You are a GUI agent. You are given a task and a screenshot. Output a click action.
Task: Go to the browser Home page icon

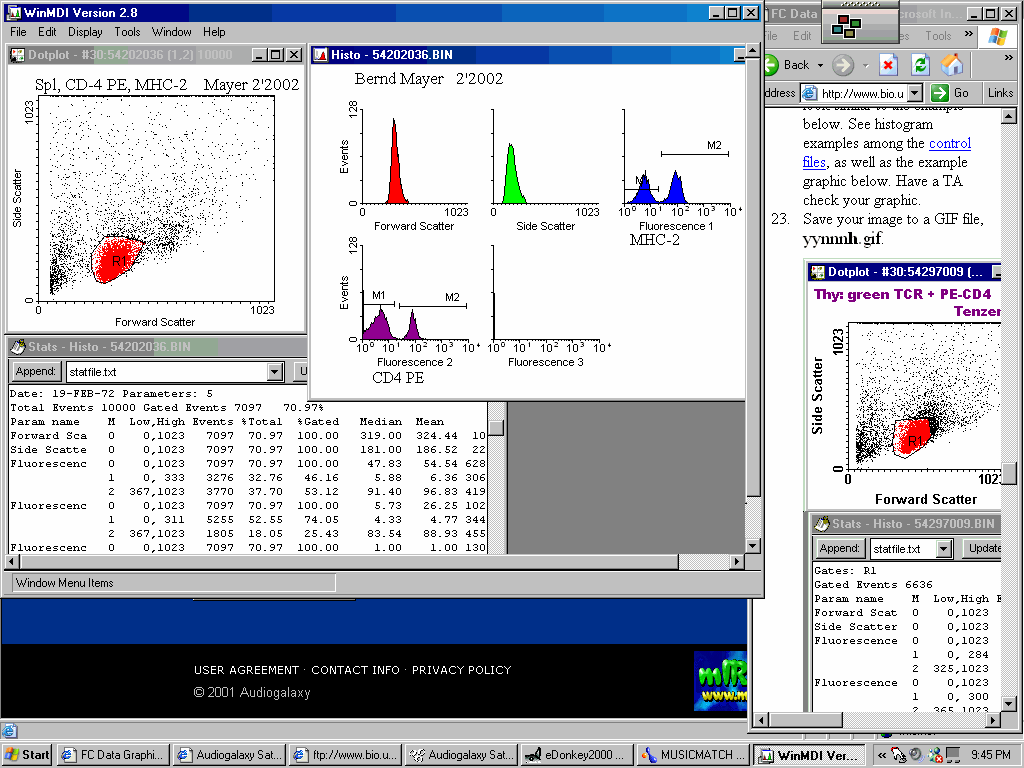point(953,65)
